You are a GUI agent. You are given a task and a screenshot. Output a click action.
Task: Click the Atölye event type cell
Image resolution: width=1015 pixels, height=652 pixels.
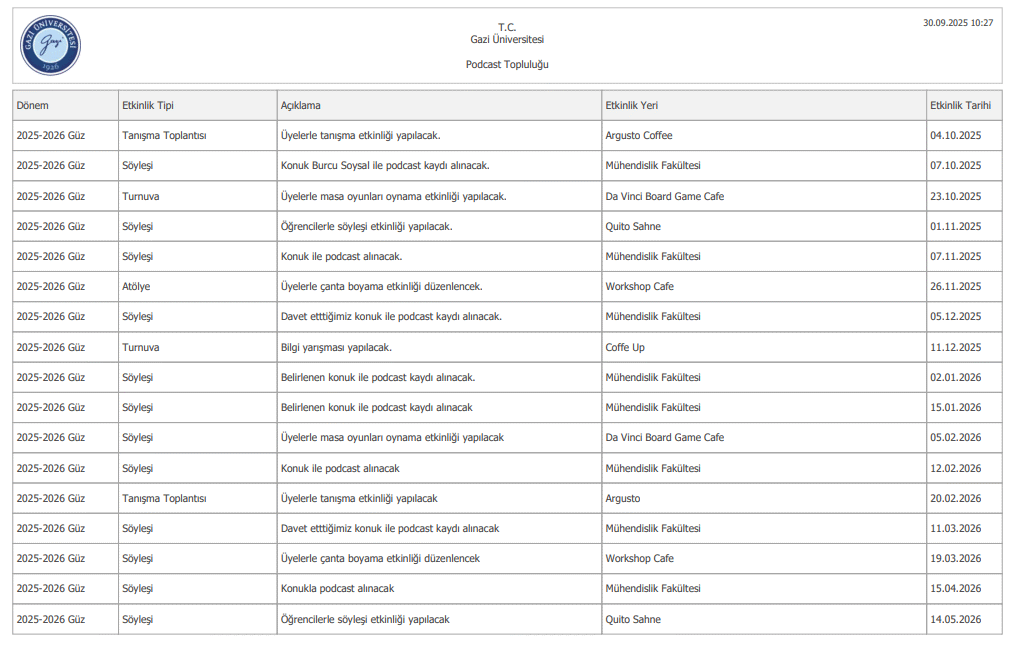(x=136, y=286)
